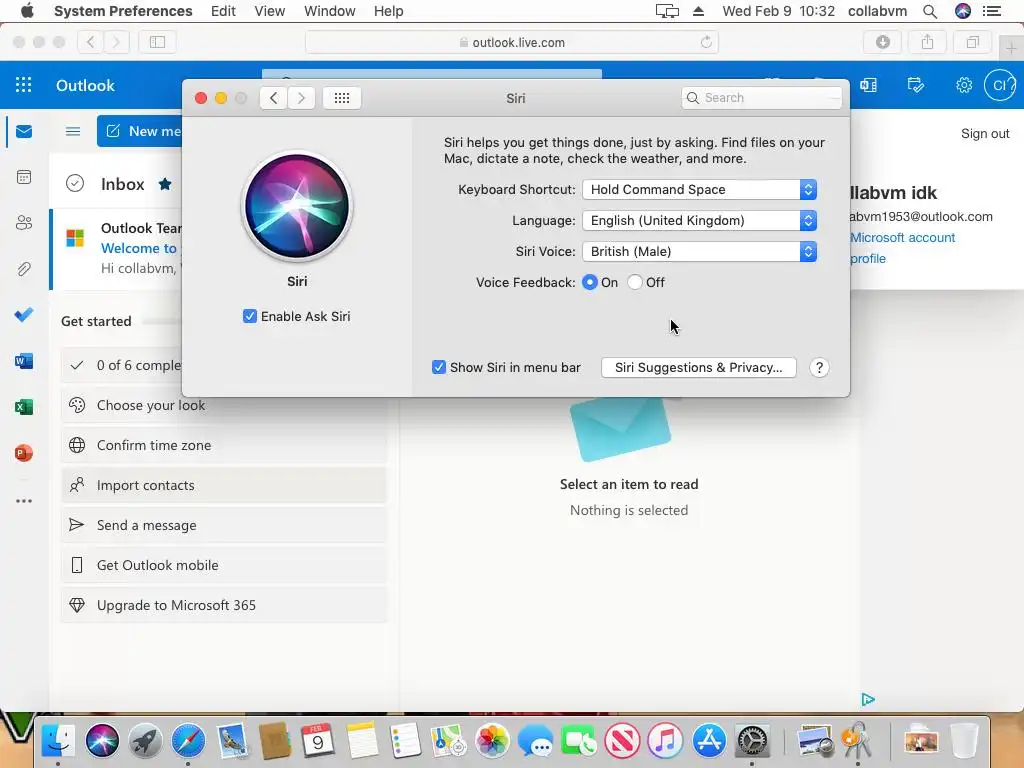The width and height of the screenshot is (1024, 768).
Task: Open Music app in the Dock
Action: point(665,741)
